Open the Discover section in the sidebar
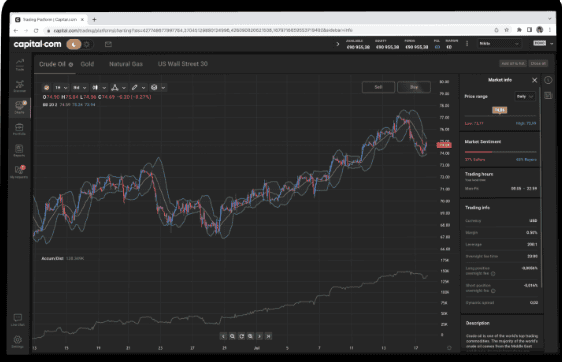 (19, 86)
